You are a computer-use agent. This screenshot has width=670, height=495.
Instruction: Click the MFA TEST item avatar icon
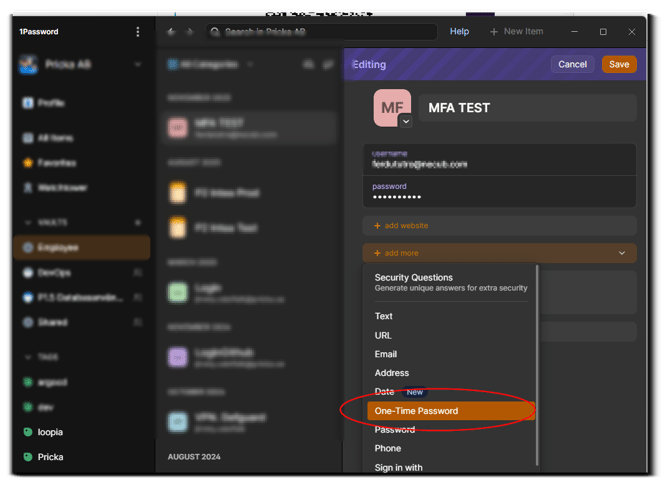pos(392,108)
